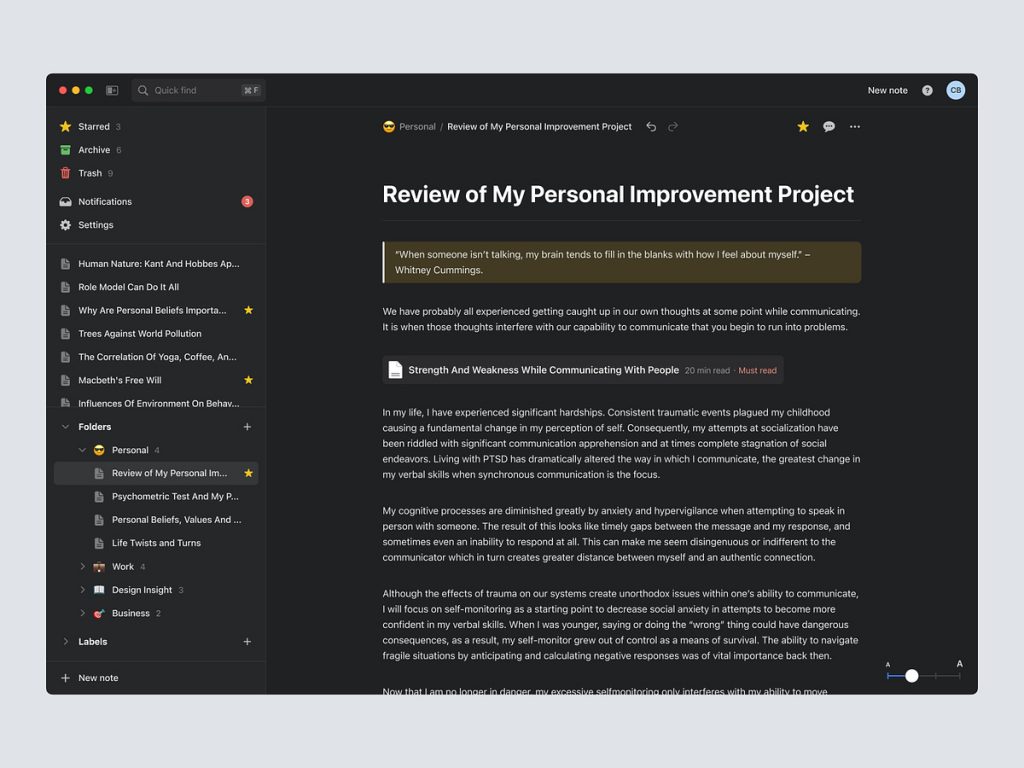The width and height of the screenshot is (1024, 768).
Task: Click the redo arrow in the note header
Action: (673, 127)
